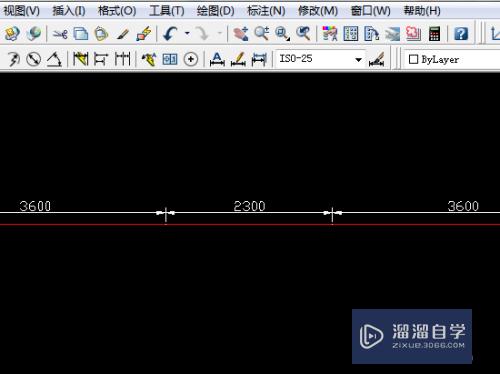The image size is (500, 374).
Task: Open the ByLayer color dropdown
Action: tap(453, 59)
